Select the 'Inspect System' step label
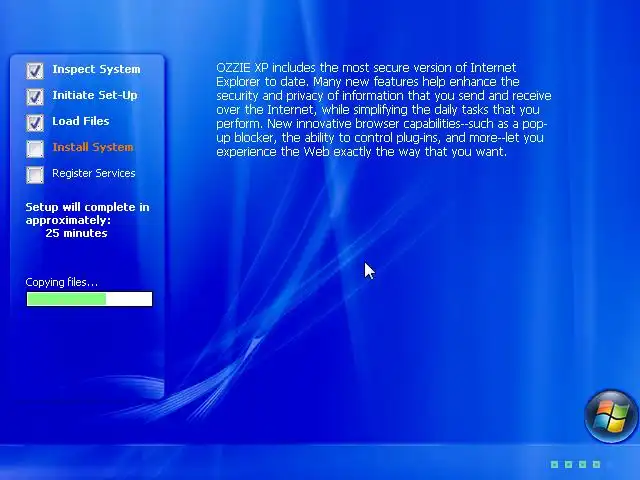Viewport: 640px width, 480px height. tap(96, 69)
